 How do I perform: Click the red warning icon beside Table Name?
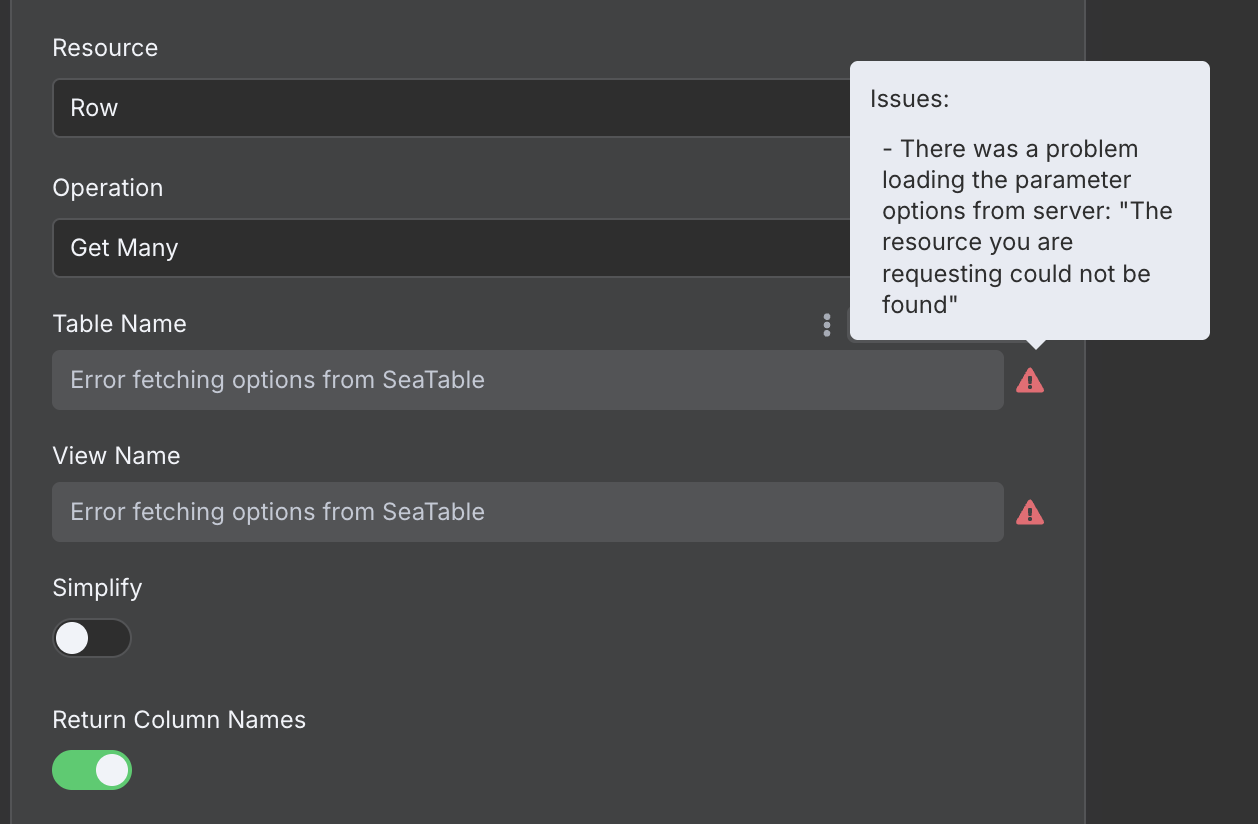1030,381
